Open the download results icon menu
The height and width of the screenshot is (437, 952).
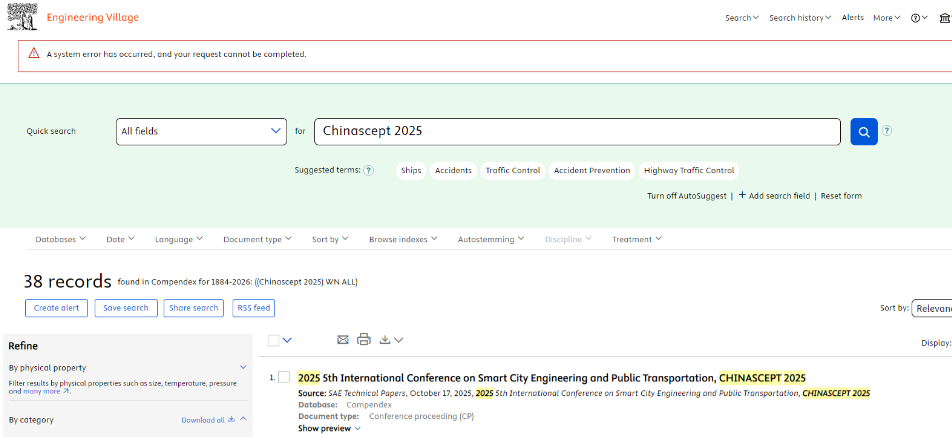(x=391, y=340)
